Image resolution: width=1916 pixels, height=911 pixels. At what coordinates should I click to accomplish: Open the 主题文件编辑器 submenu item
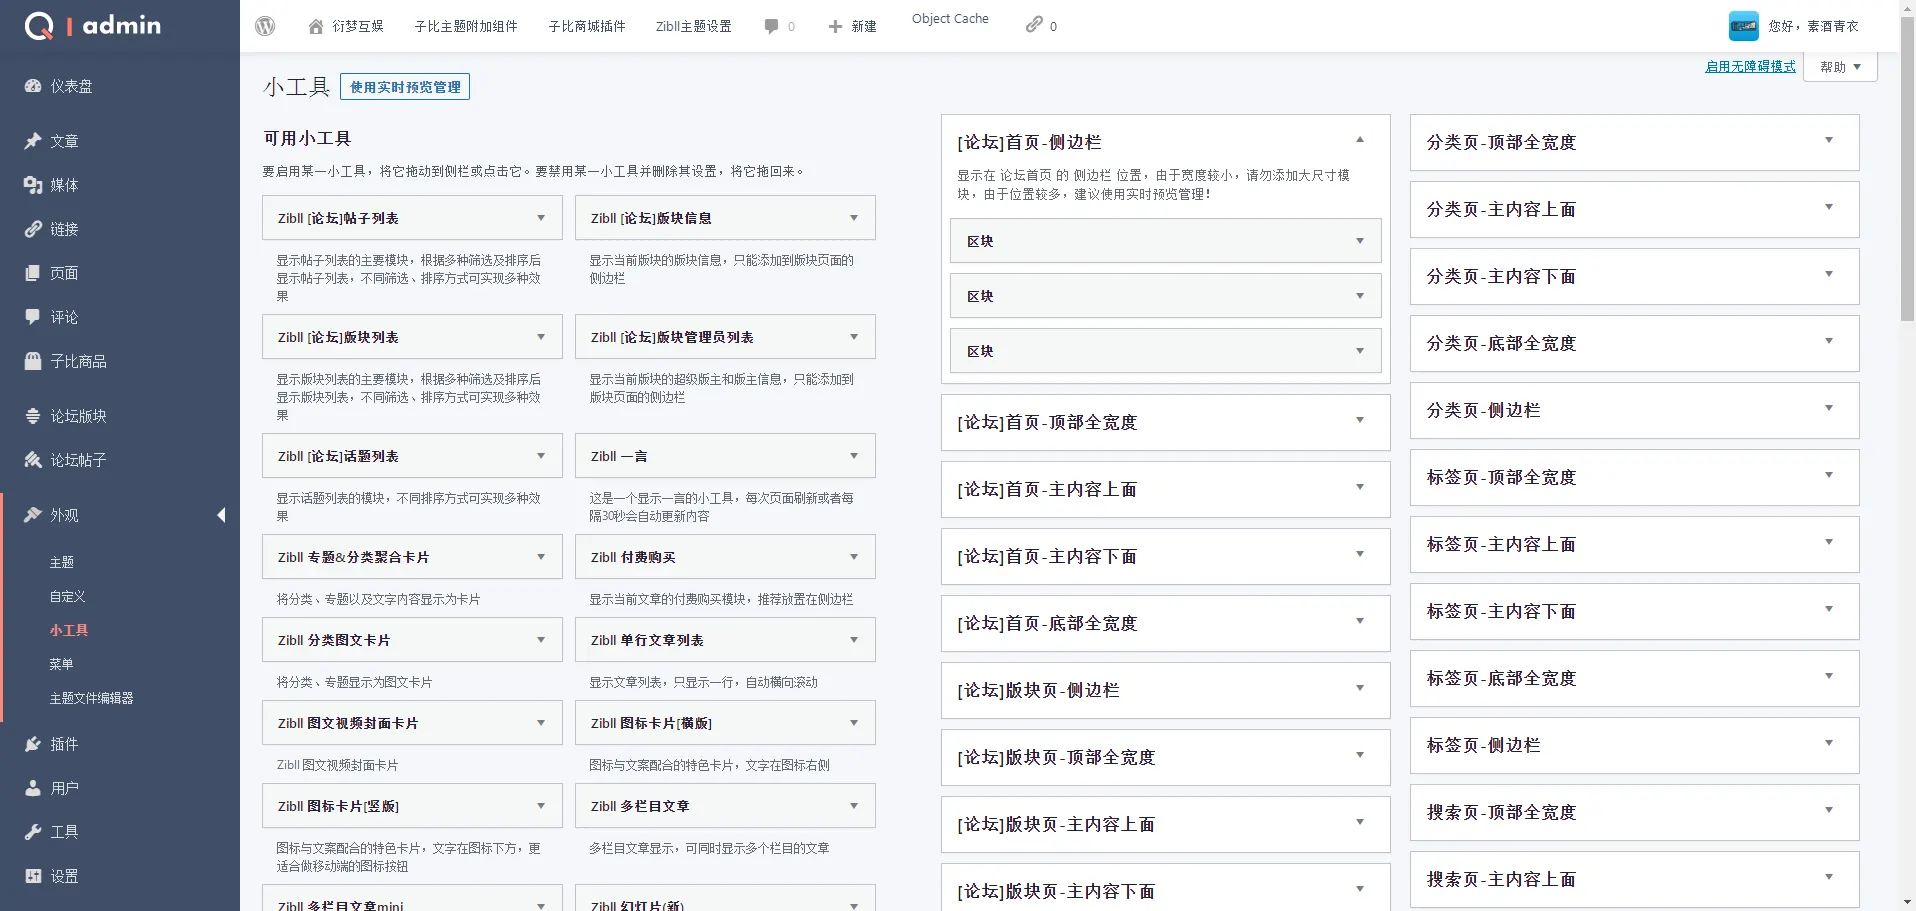91,698
